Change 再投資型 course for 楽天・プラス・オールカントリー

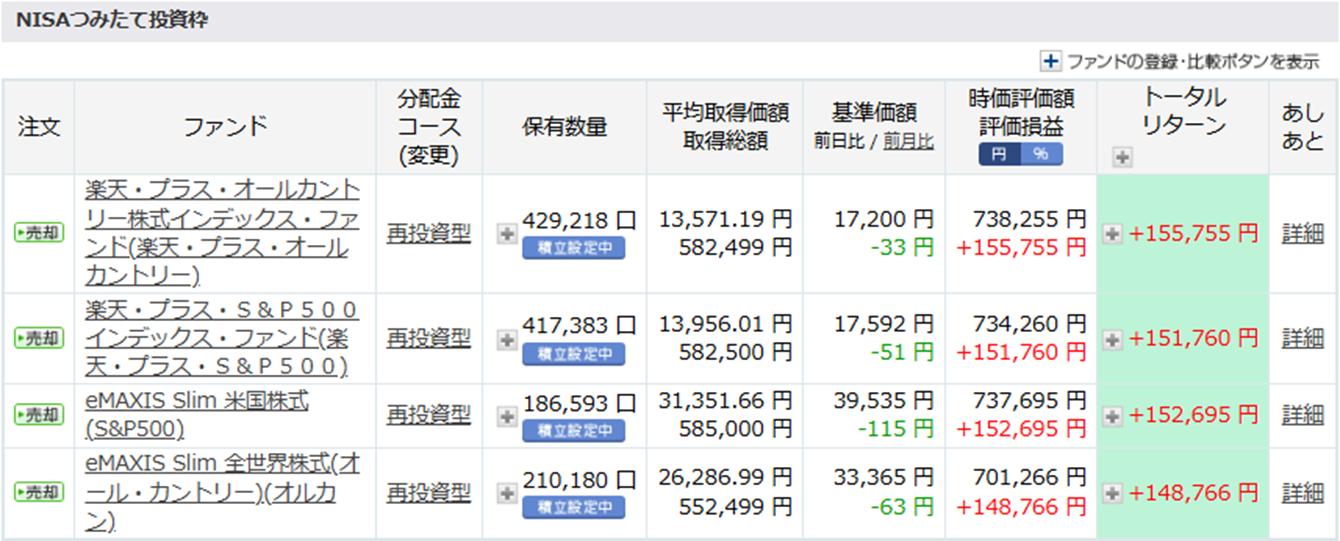[x=428, y=233]
